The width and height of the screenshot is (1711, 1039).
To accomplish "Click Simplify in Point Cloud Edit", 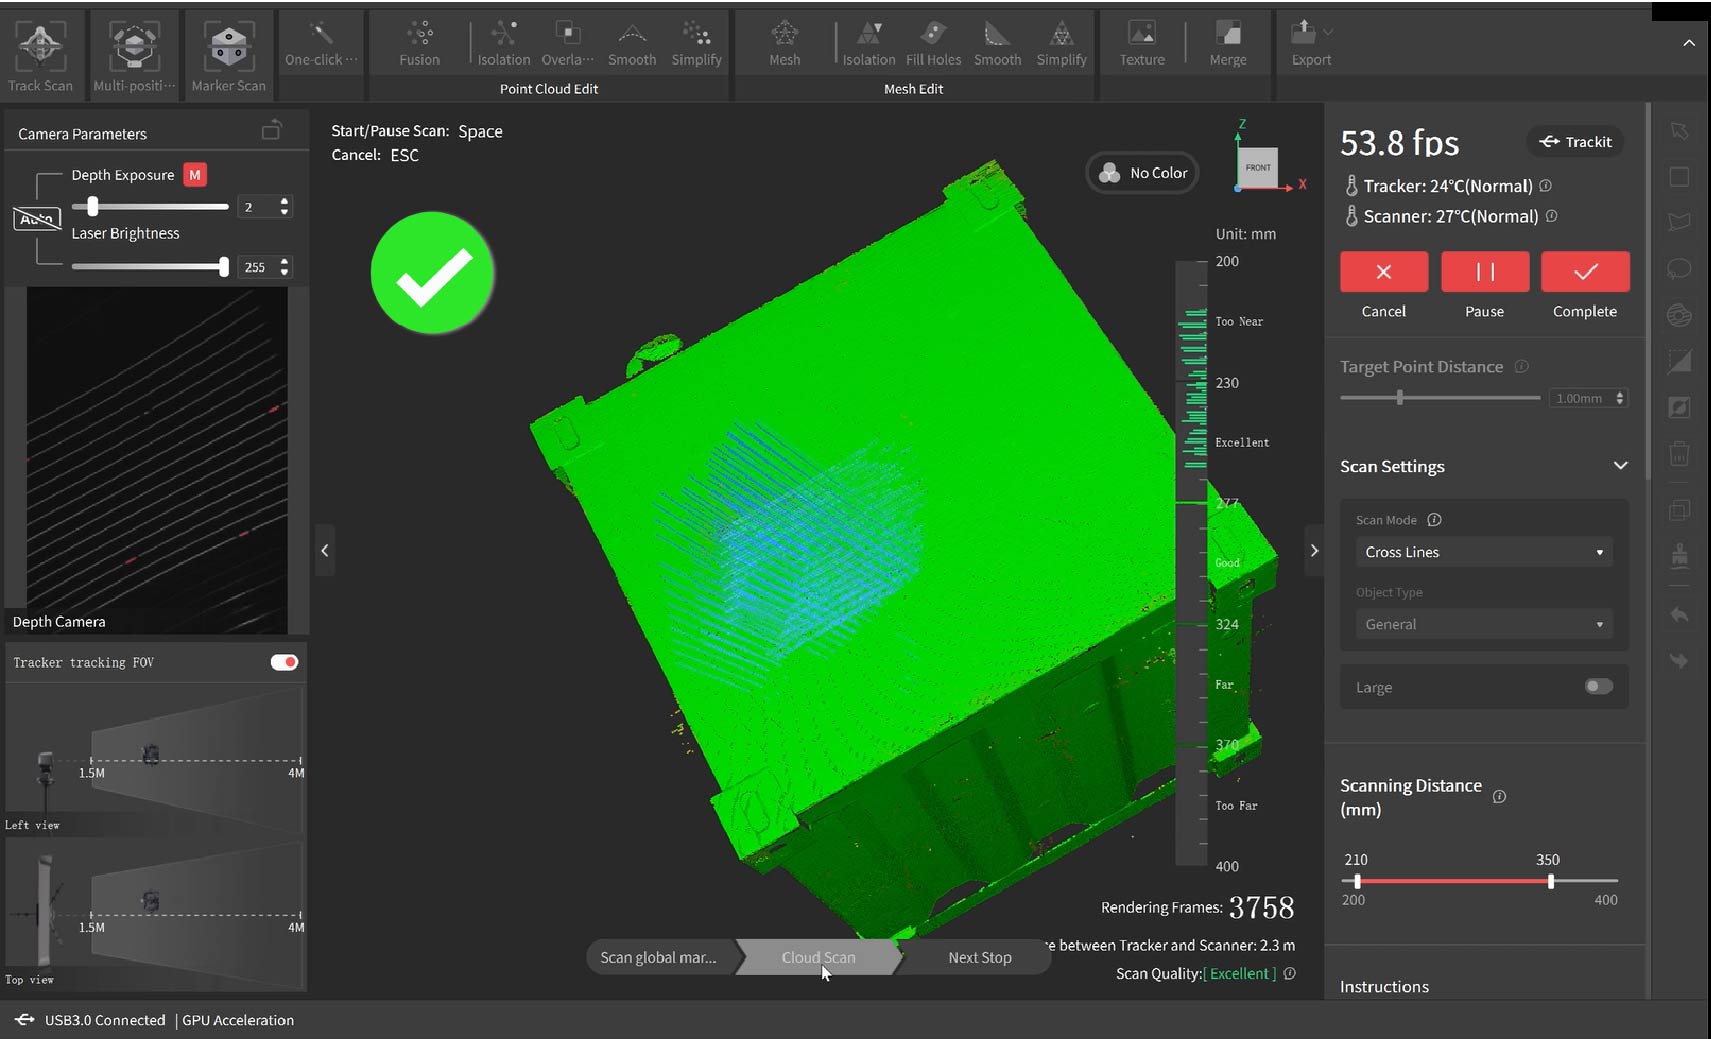I will click(696, 43).
